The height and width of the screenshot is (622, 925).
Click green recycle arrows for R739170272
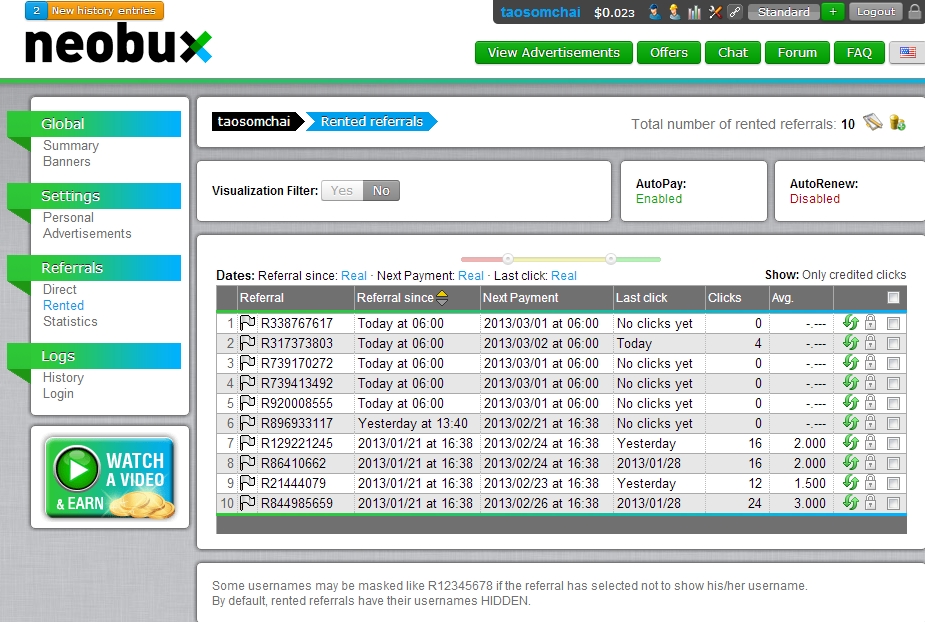tap(850, 362)
